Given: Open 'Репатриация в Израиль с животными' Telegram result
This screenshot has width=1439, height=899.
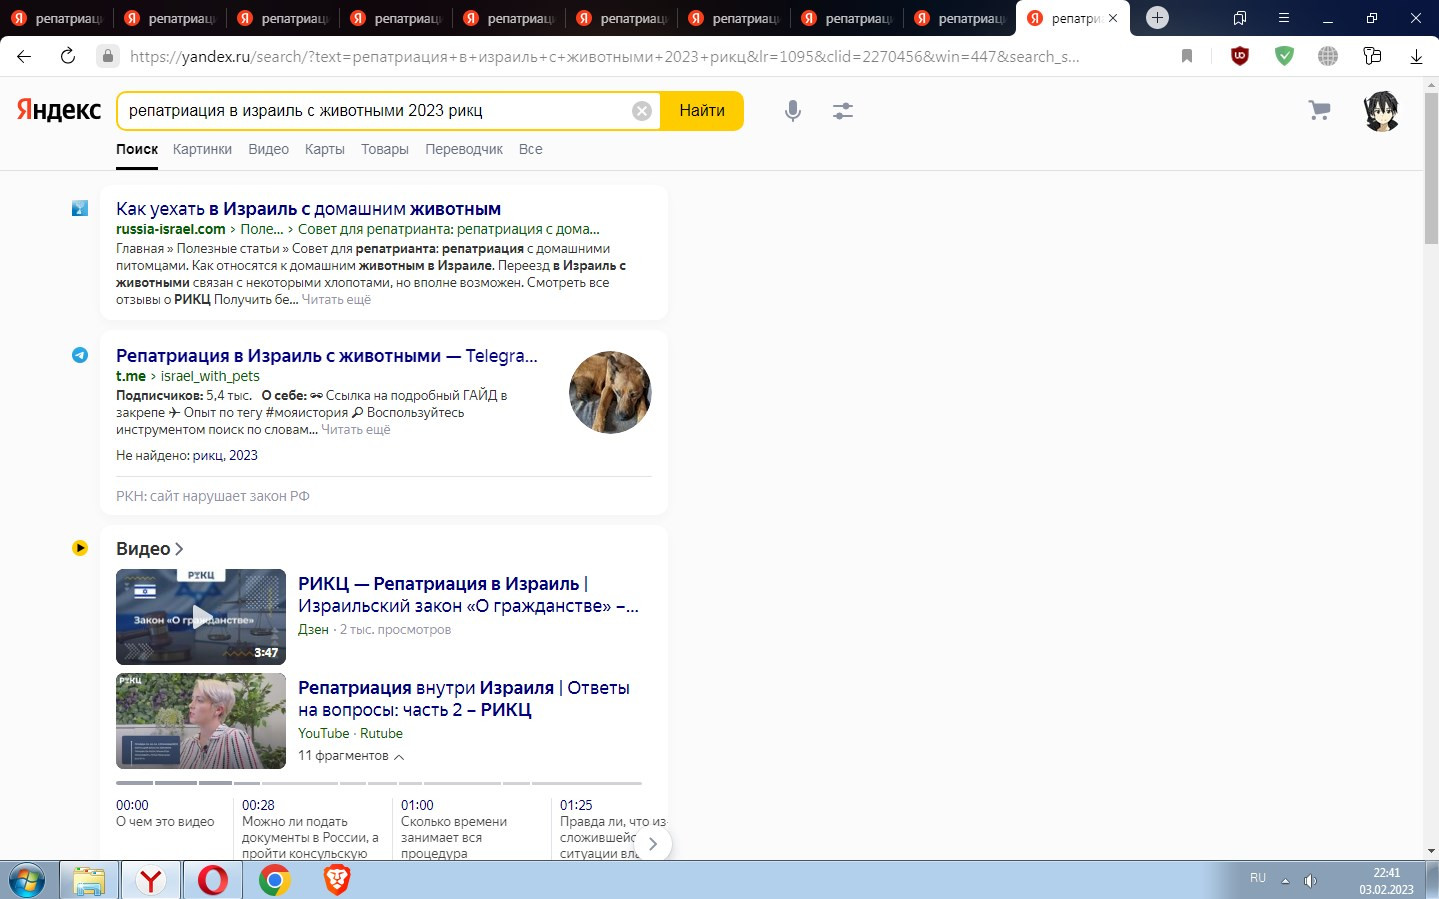Looking at the screenshot, I should [327, 356].
